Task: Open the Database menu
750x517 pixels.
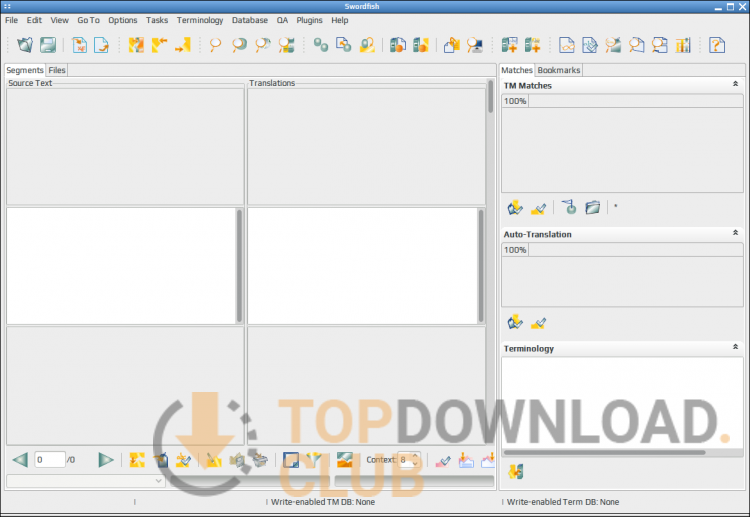Action: [x=250, y=20]
